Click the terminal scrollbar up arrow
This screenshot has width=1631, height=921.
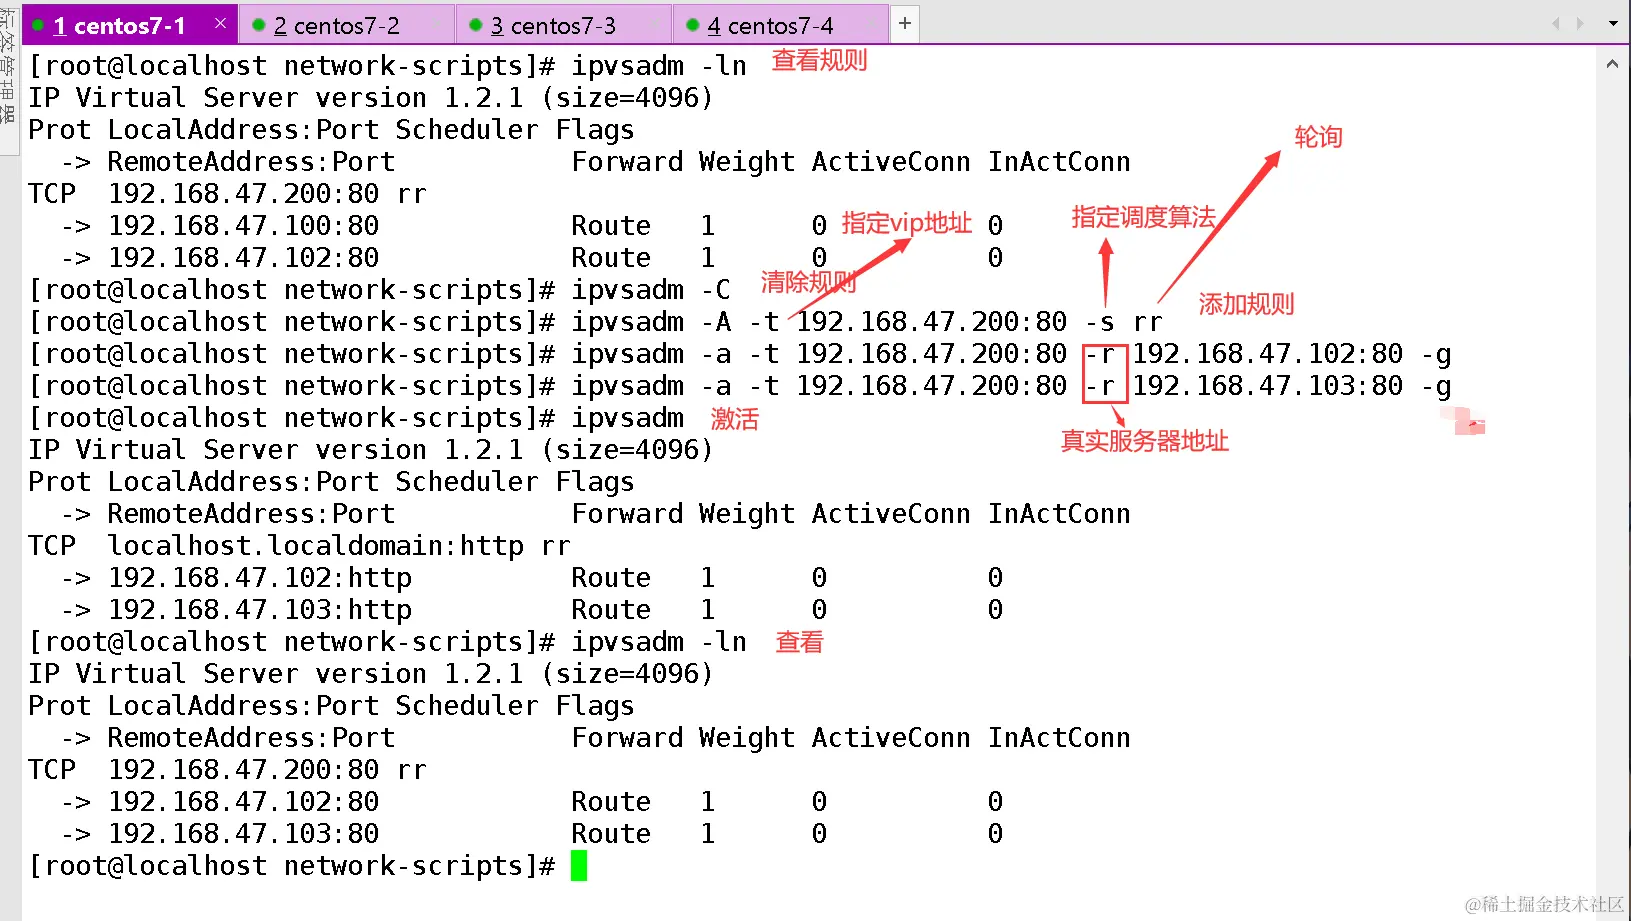tap(1612, 64)
